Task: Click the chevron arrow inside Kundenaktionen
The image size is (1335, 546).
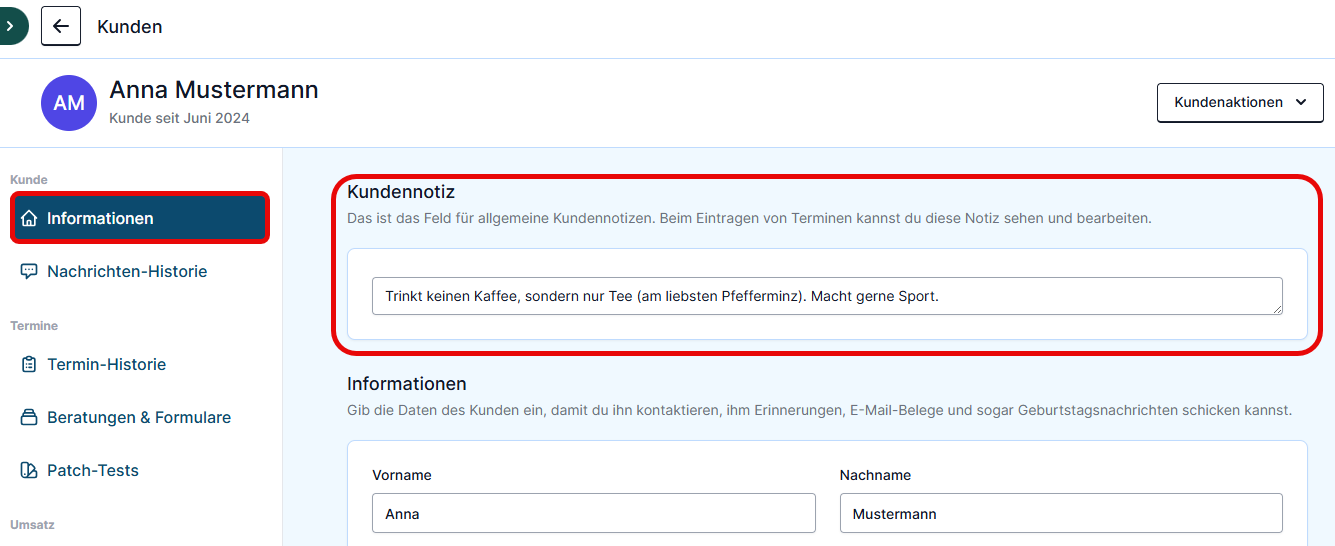Action: coord(1301,102)
